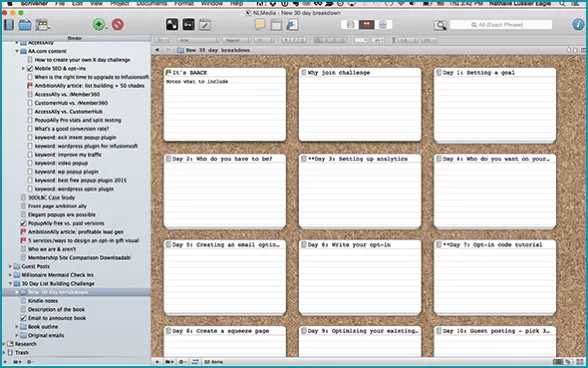588x368 pixels.
Task: Open the Window menu
Action: point(212,3)
